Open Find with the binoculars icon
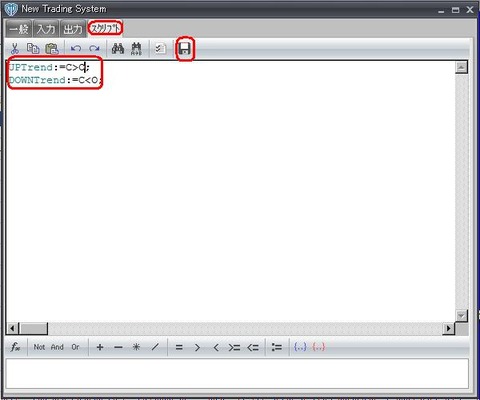This screenshot has width=480, height=400. coord(118,49)
